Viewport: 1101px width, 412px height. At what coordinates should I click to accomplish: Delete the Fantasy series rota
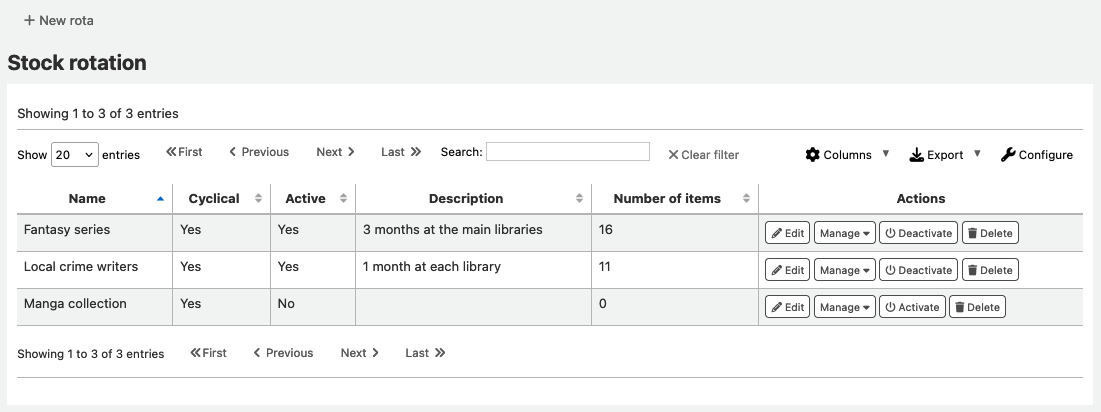pos(989,233)
